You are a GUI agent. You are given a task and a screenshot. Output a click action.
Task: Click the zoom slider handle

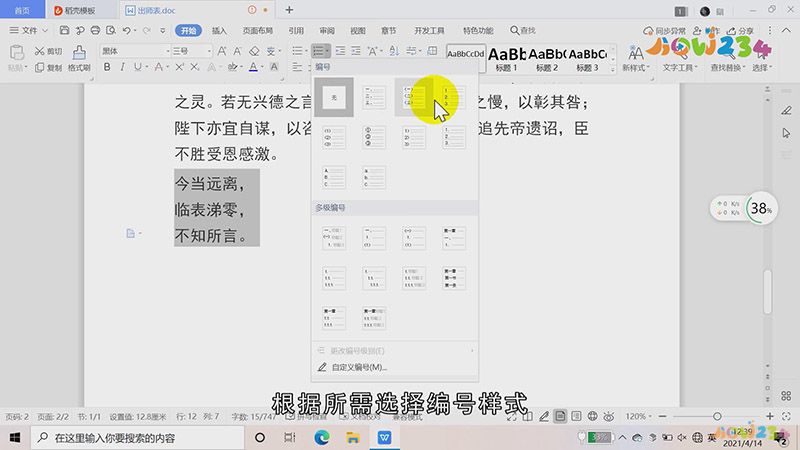pyautogui.click(x=717, y=416)
